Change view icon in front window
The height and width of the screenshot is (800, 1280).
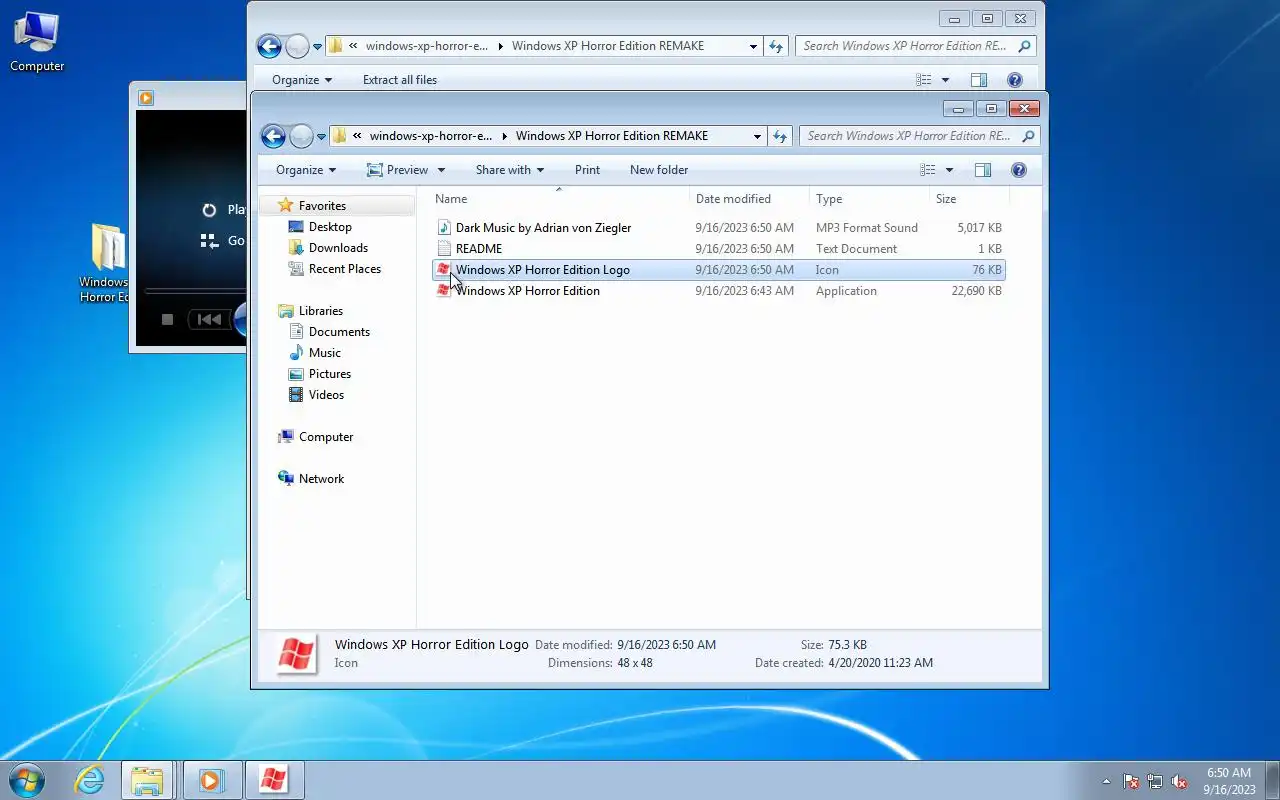pos(928,170)
